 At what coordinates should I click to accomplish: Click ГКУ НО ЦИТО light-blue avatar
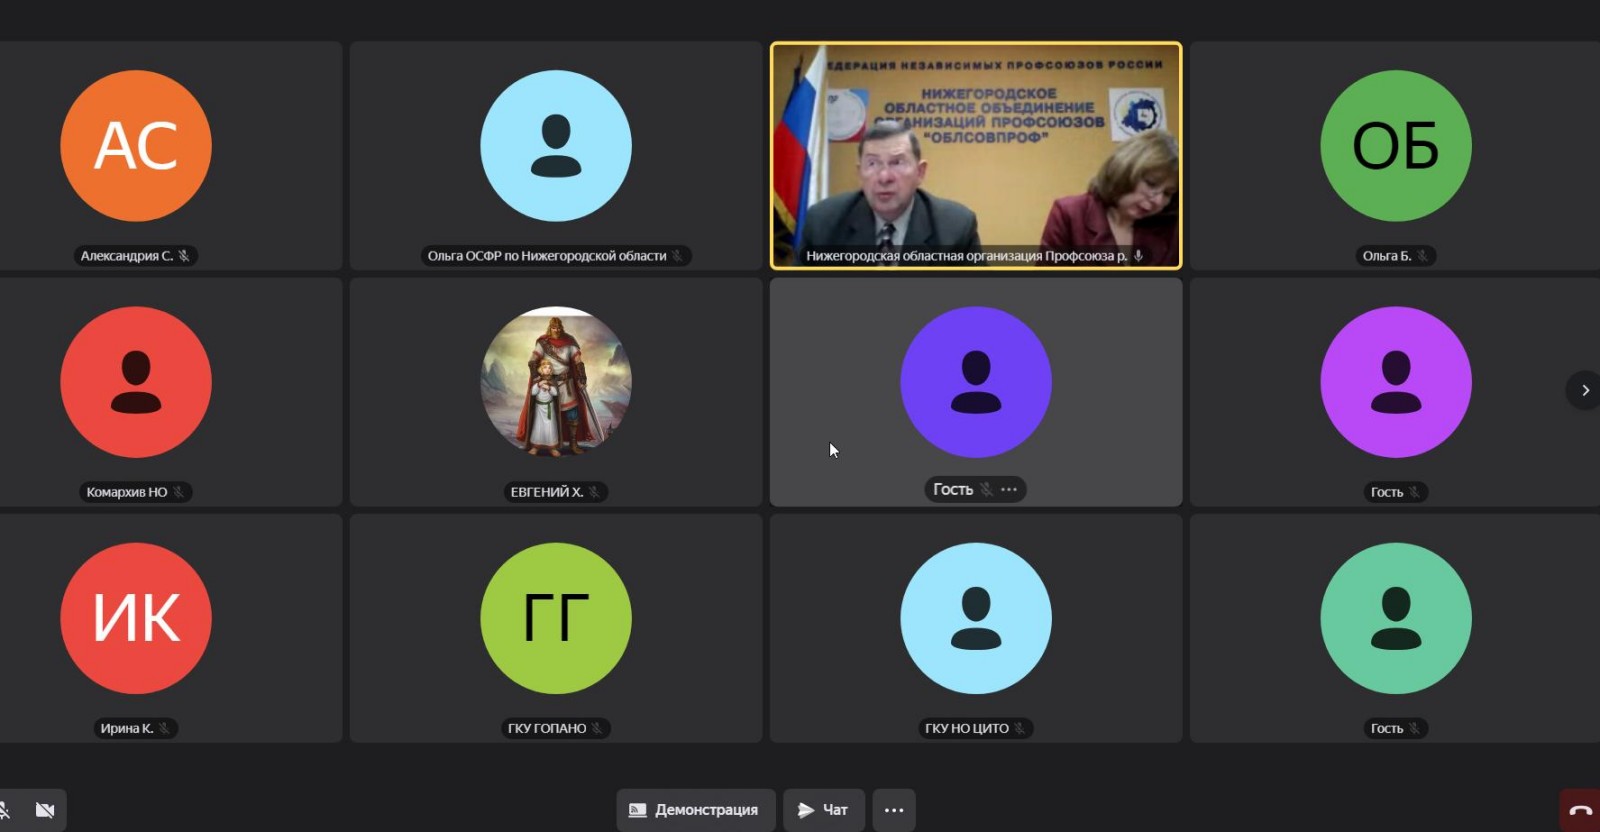pyautogui.click(x=975, y=618)
